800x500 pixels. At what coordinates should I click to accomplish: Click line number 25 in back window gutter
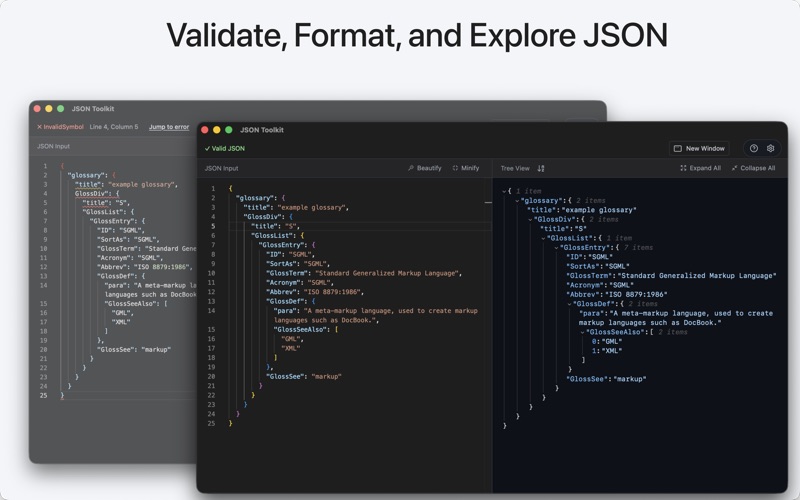point(43,395)
